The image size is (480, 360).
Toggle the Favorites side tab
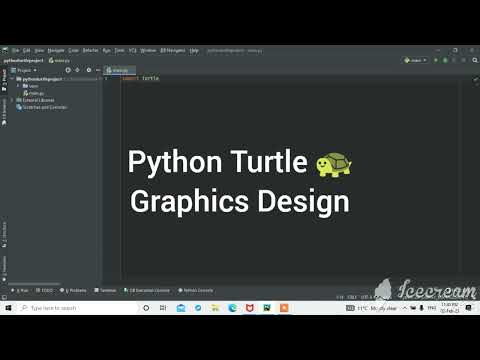click(x=4, y=268)
